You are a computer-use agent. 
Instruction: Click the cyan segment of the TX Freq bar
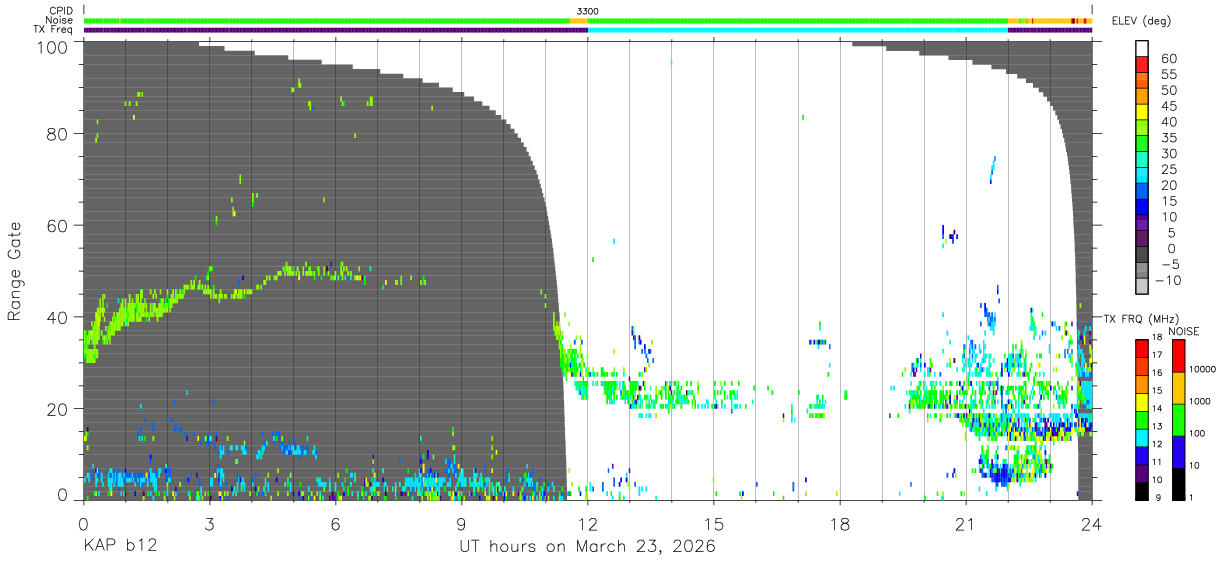[x=797, y=30]
